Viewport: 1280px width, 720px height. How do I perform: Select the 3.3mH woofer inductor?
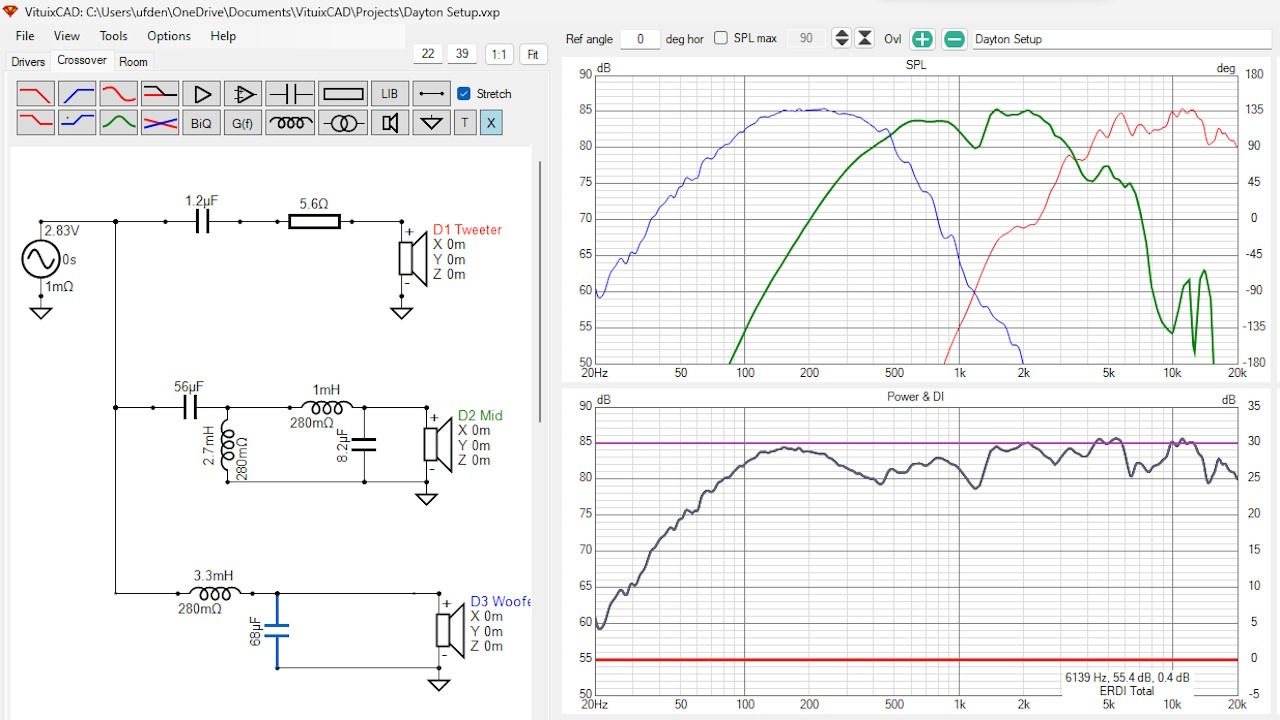215,593
